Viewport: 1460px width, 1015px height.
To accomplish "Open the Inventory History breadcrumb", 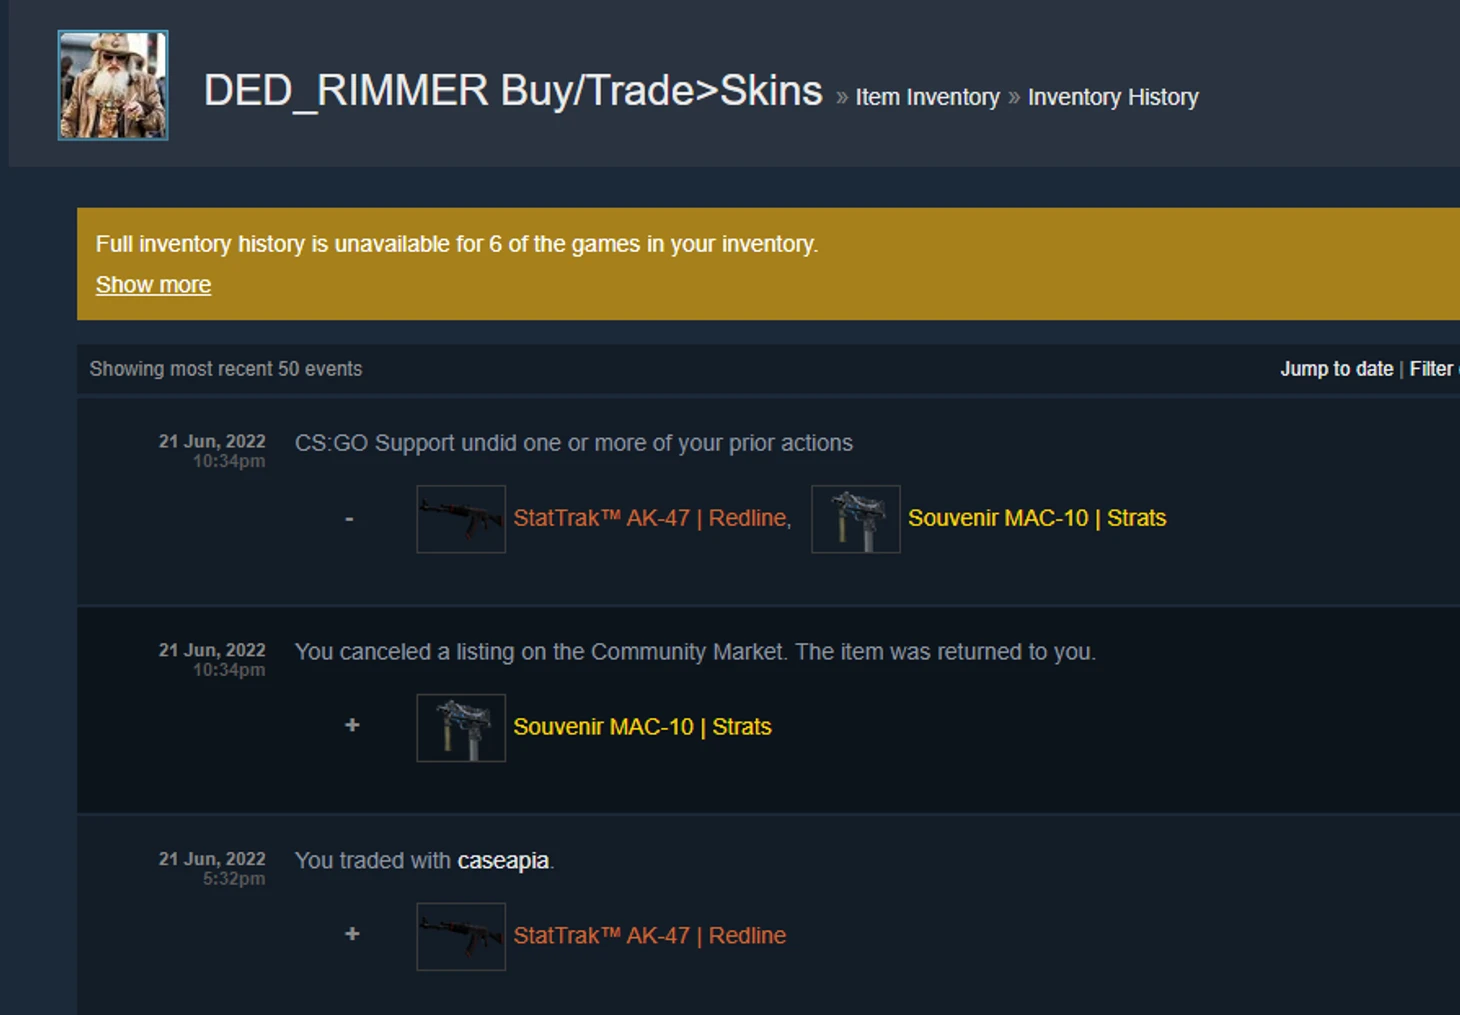I will point(1113,97).
